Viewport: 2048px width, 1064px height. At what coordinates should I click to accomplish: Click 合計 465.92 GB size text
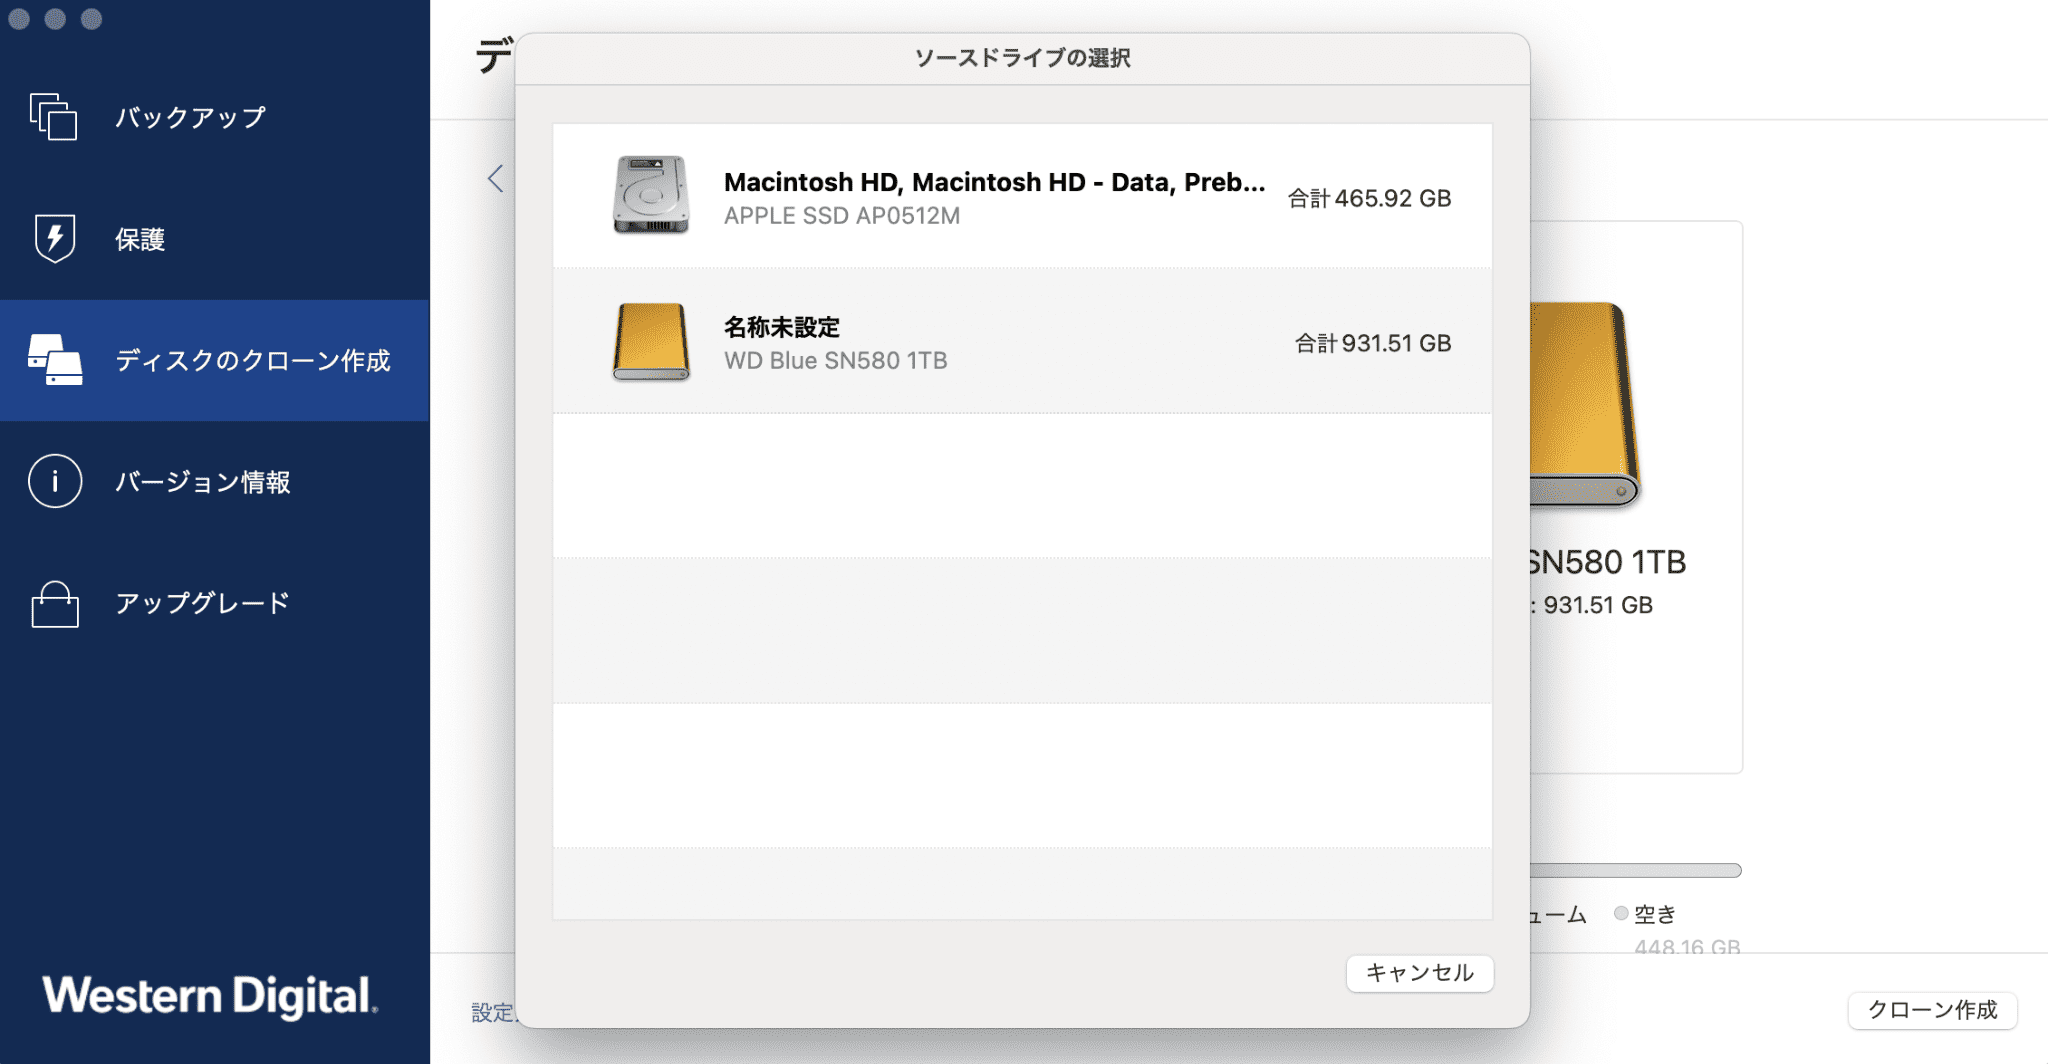click(1369, 198)
